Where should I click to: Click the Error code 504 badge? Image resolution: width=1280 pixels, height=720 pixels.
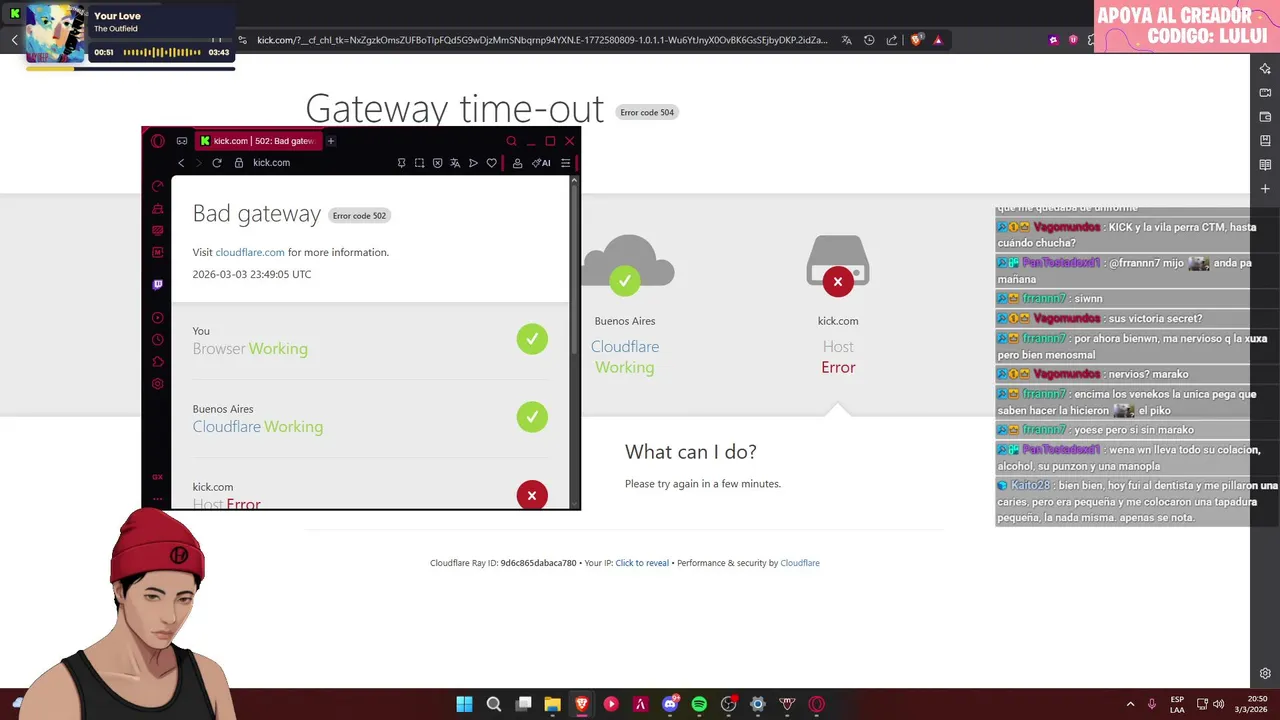pyautogui.click(x=647, y=112)
